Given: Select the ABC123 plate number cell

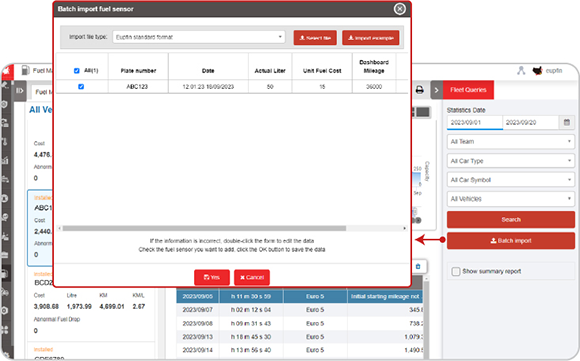Looking at the screenshot, I should click(x=137, y=87).
